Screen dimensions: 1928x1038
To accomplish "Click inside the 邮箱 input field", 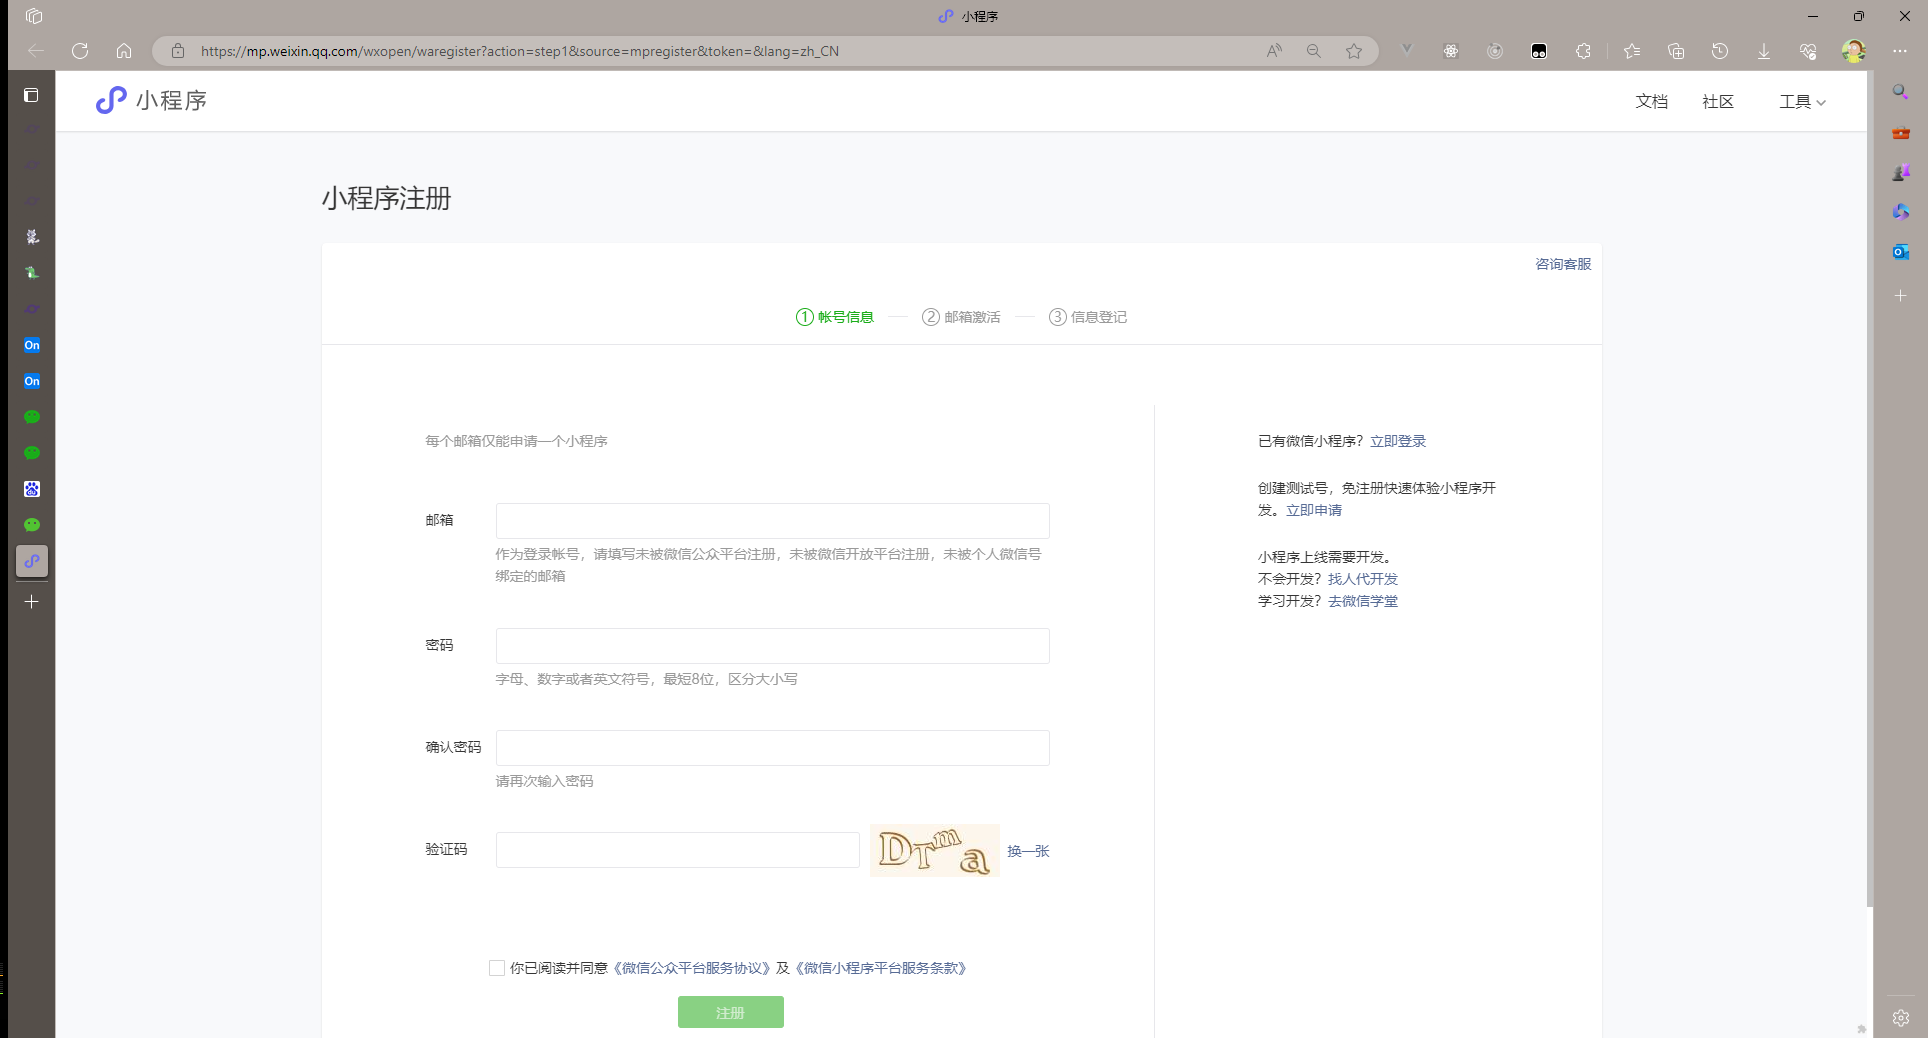I will 771,520.
